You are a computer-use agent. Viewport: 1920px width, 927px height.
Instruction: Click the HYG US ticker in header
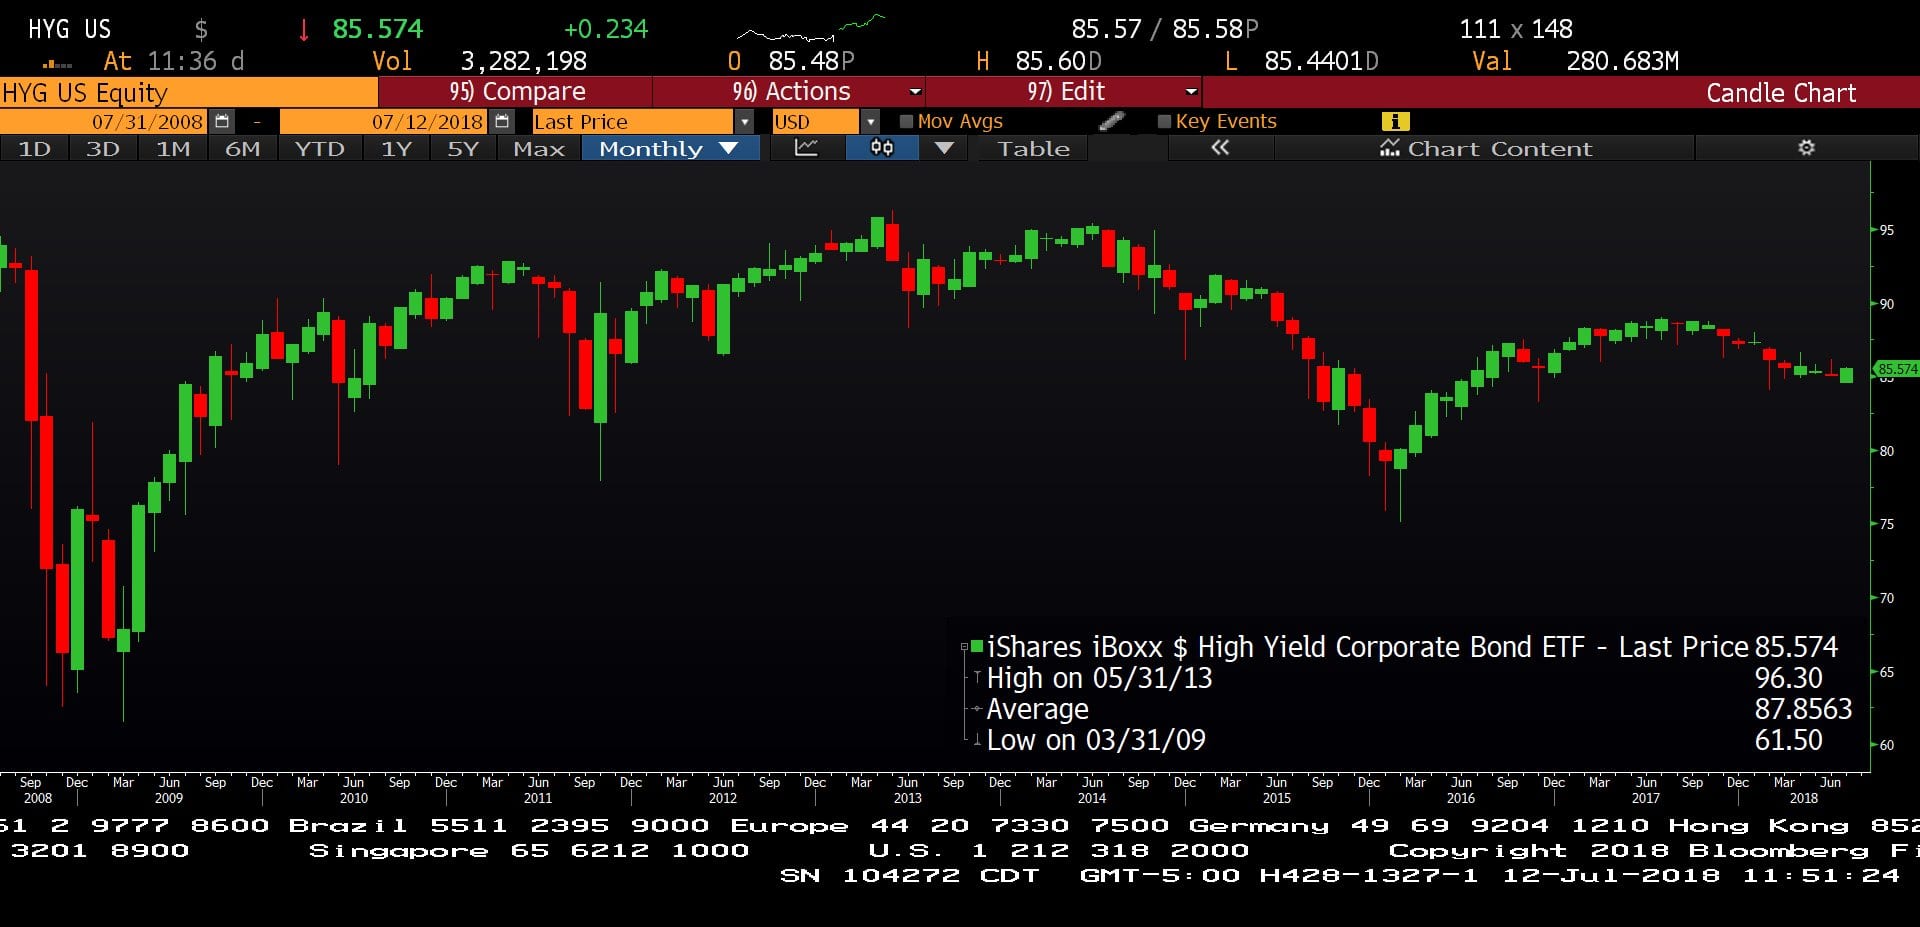69,29
